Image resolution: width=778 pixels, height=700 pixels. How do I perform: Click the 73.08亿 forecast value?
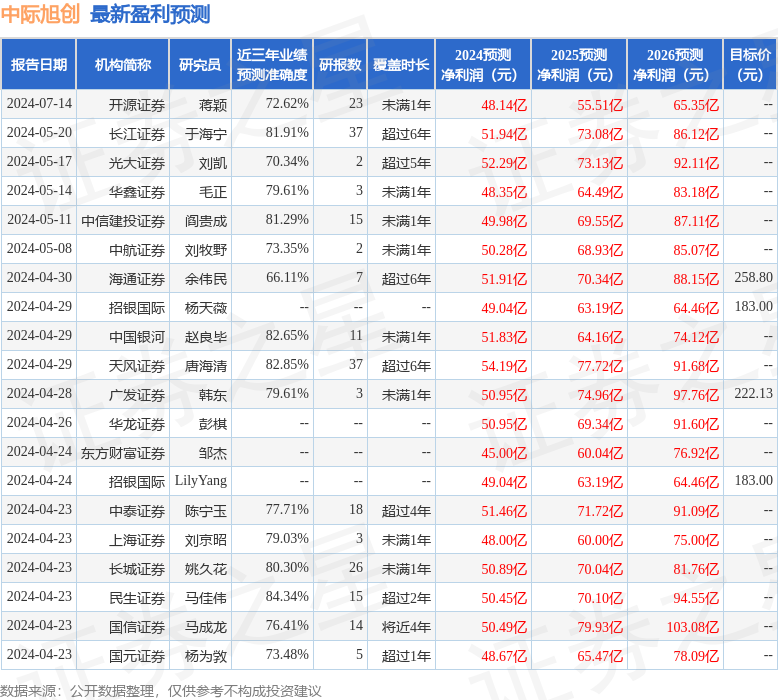600,134
